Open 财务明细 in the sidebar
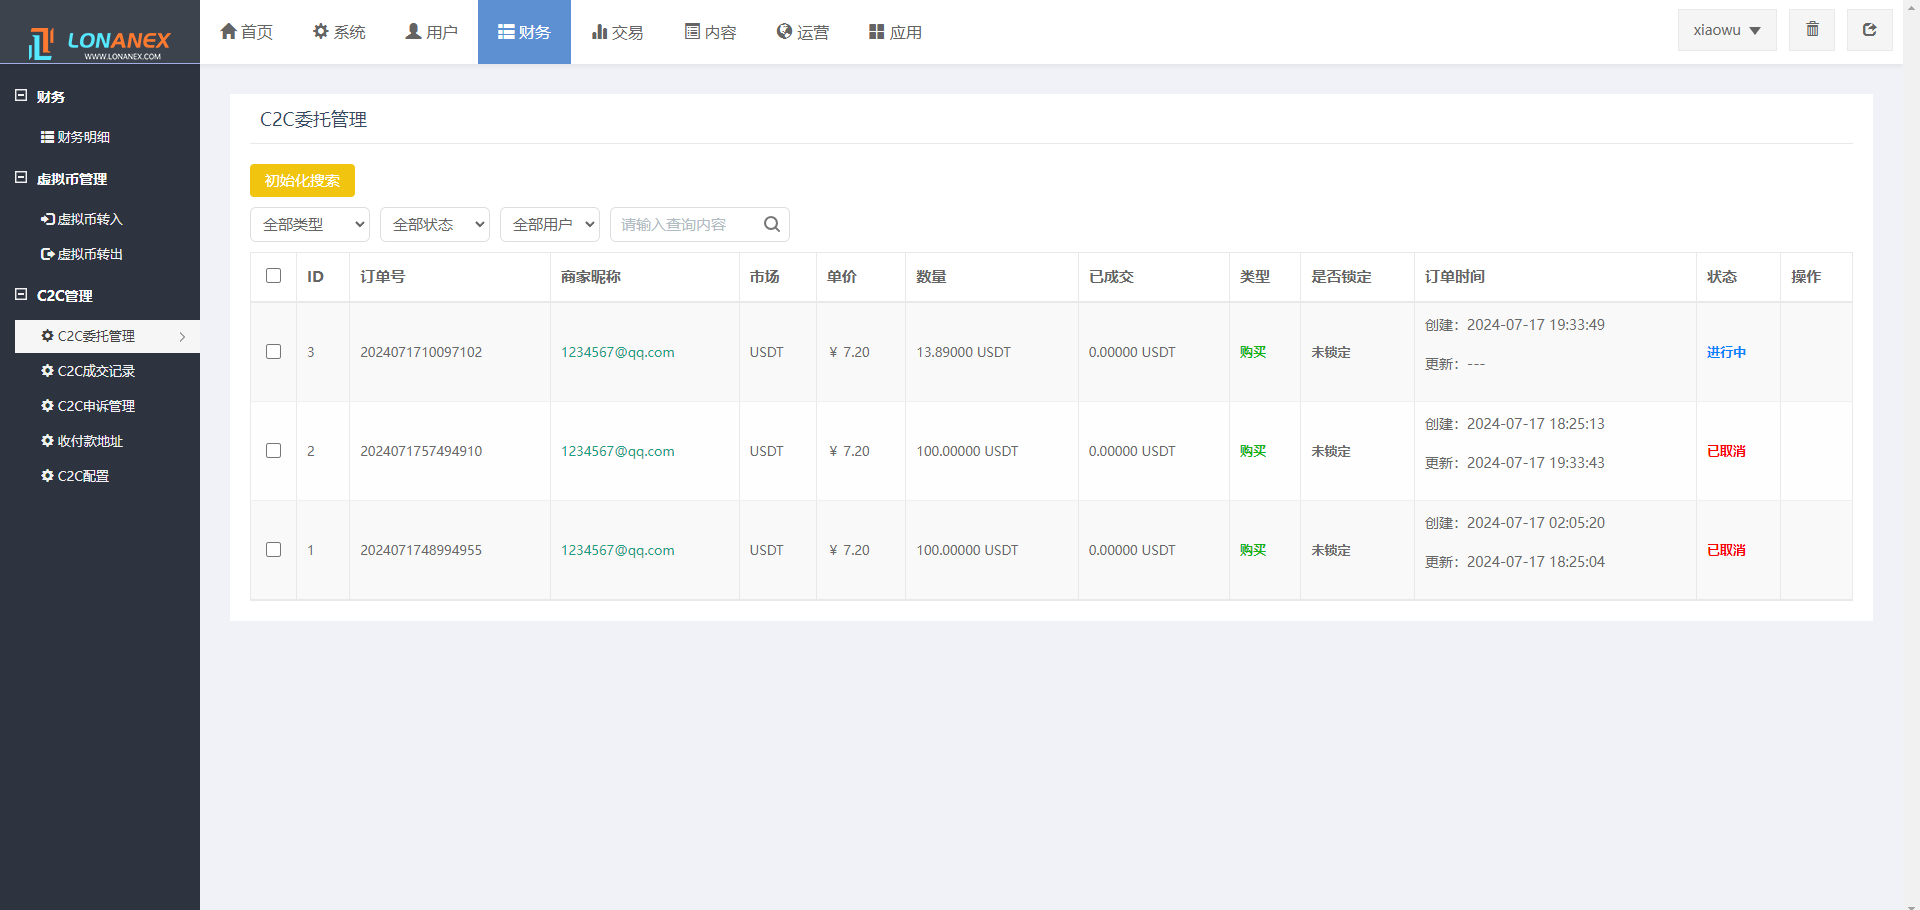The height and width of the screenshot is (910, 1920). click(76, 137)
